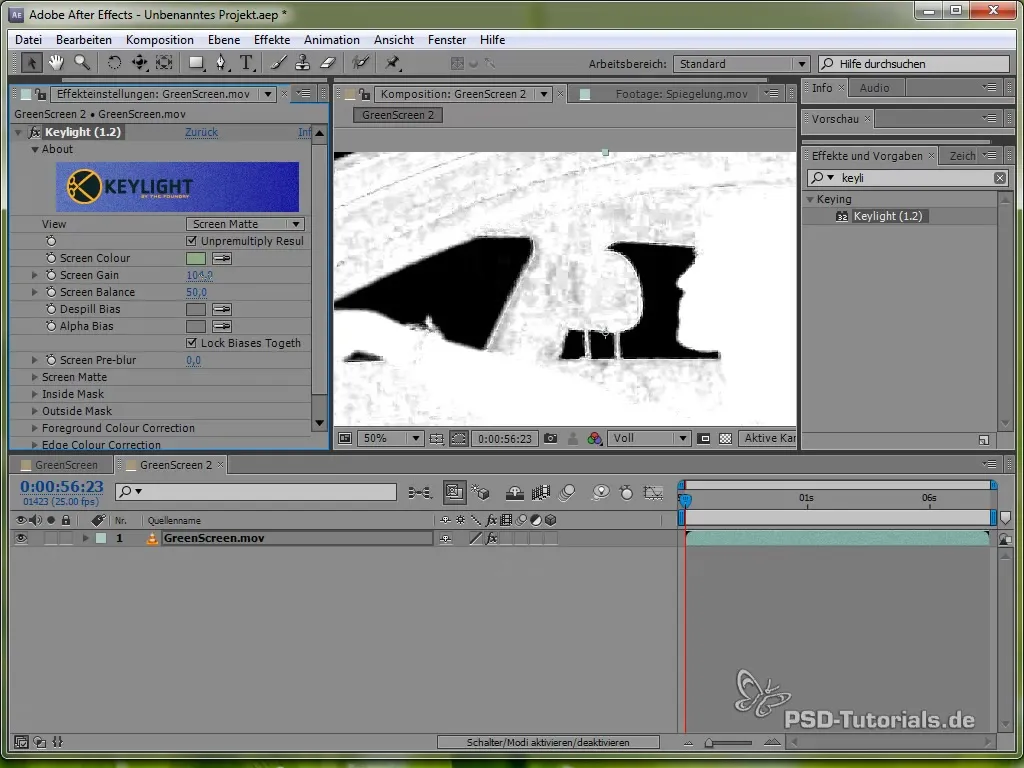Click the Screen Colour swatch
Image resolution: width=1024 pixels, height=768 pixels.
click(x=196, y=259)
